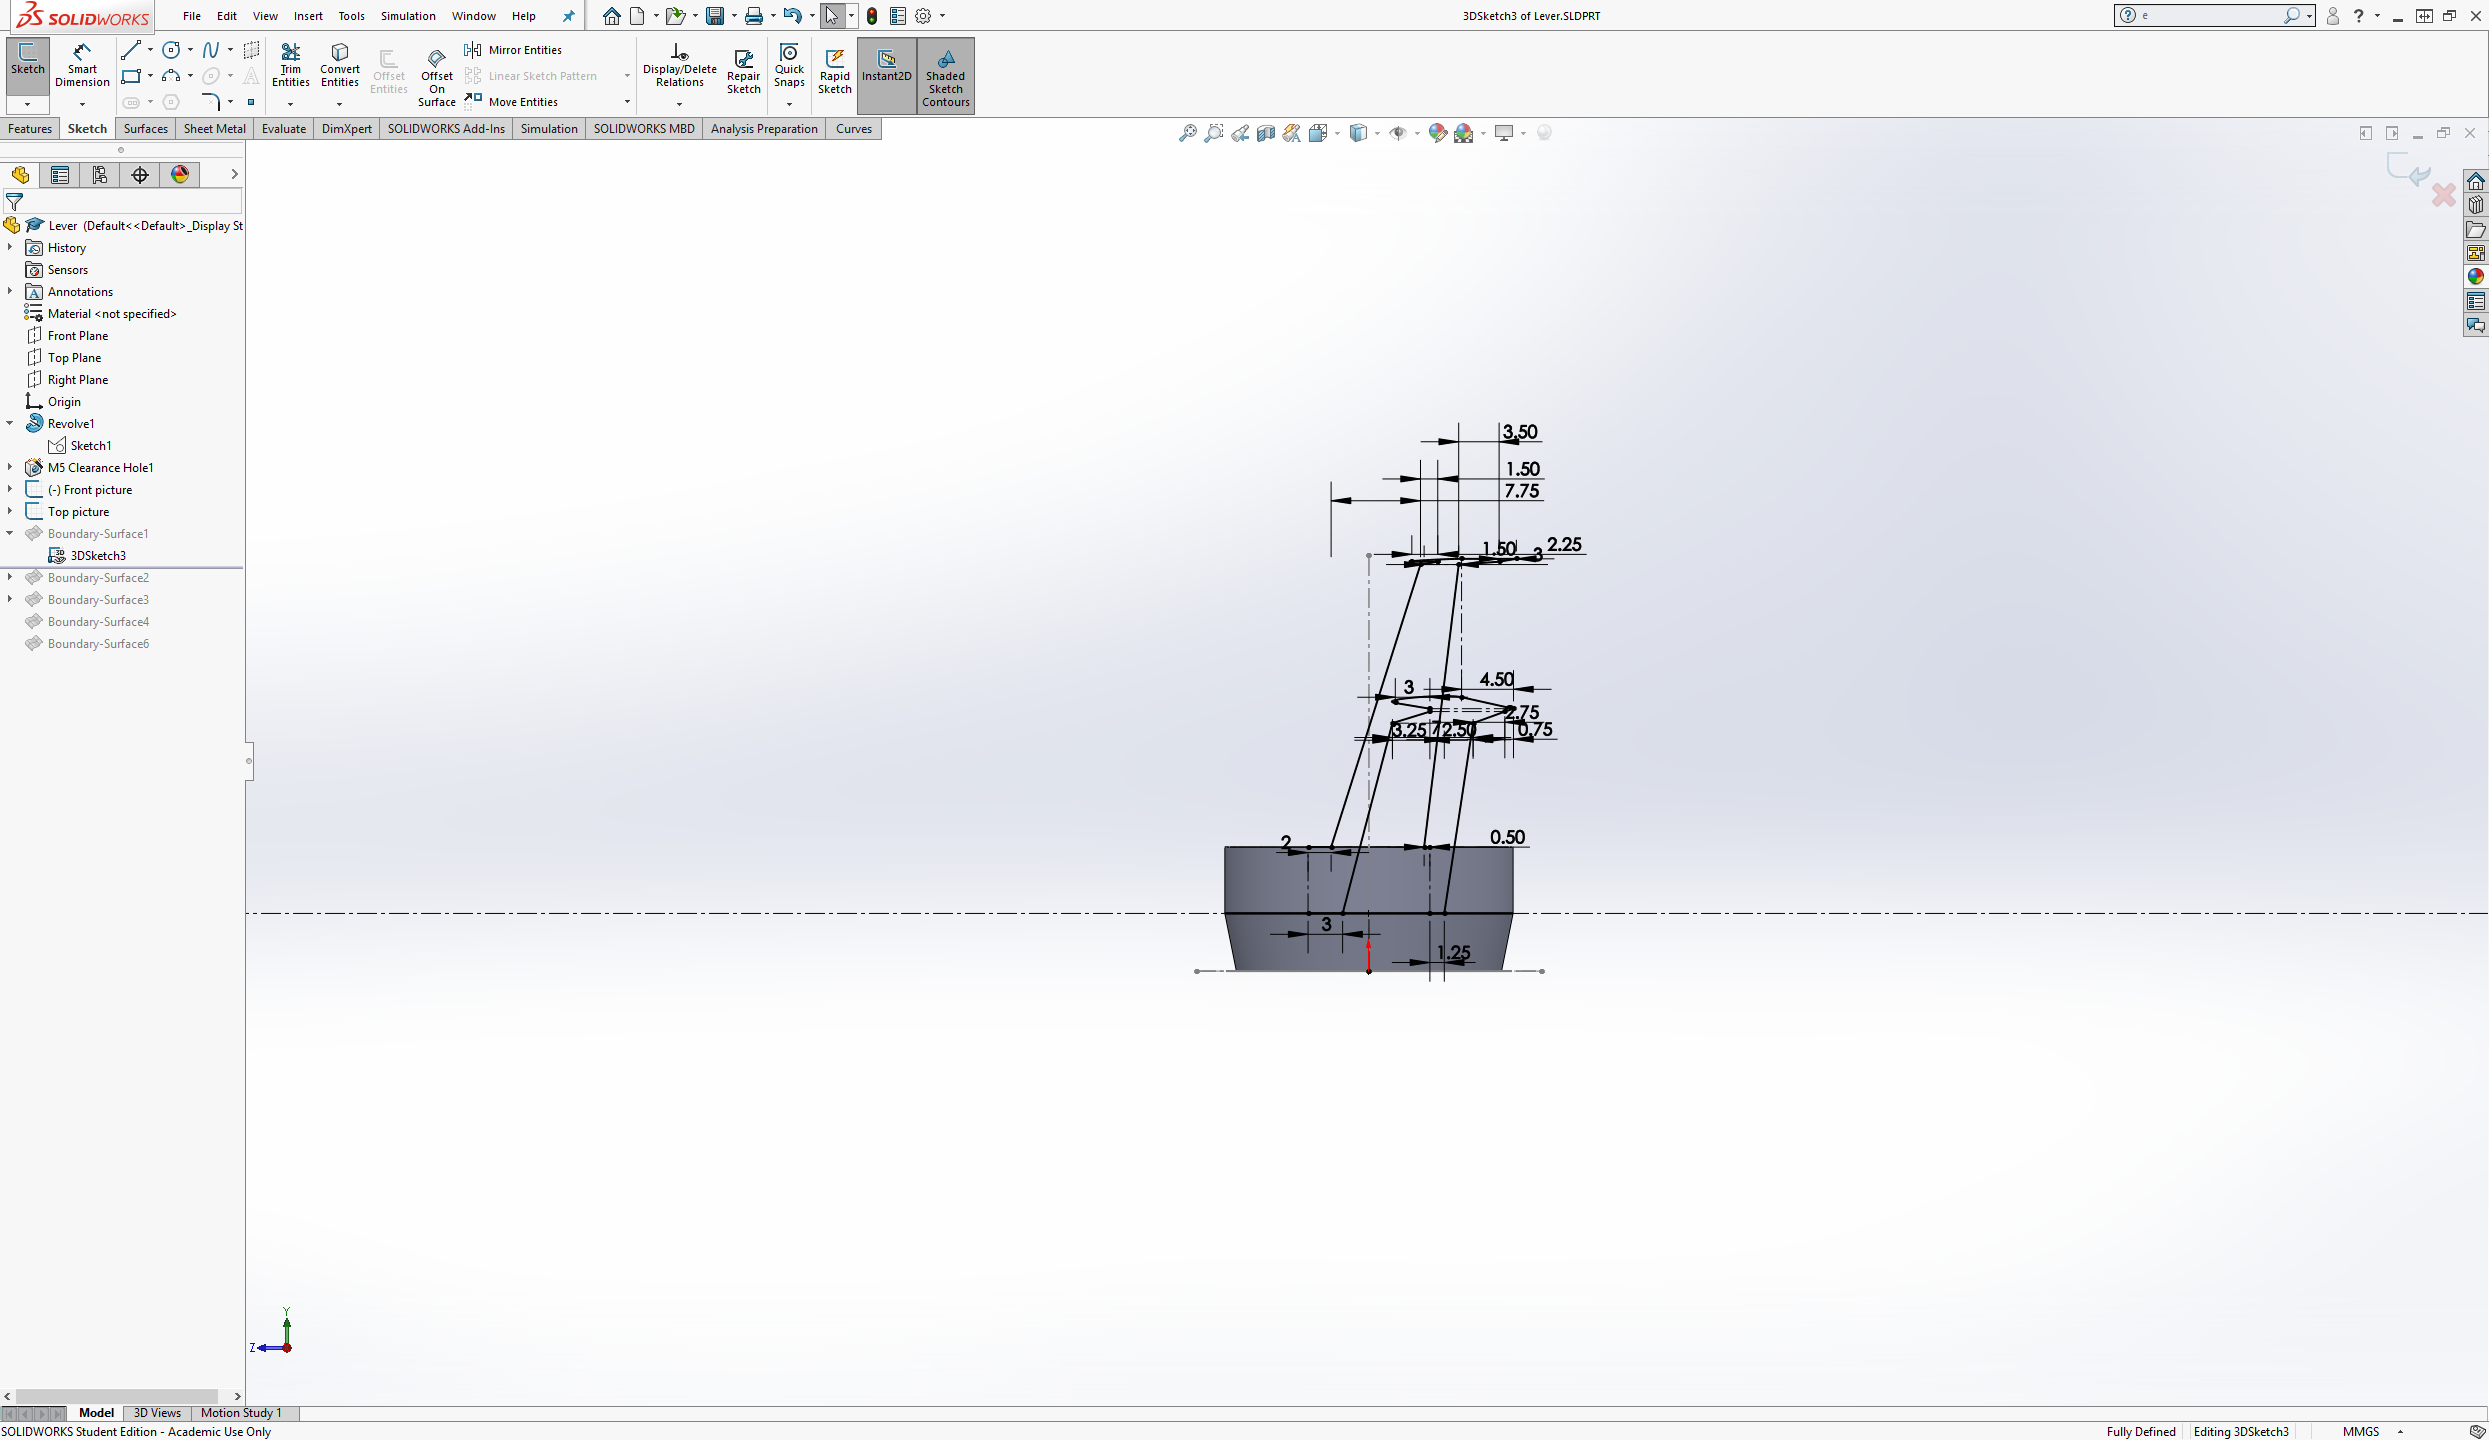Open the Offset On Surface tool
2489x1440 pixels.
pyautogui.click(x=437, y=76)
